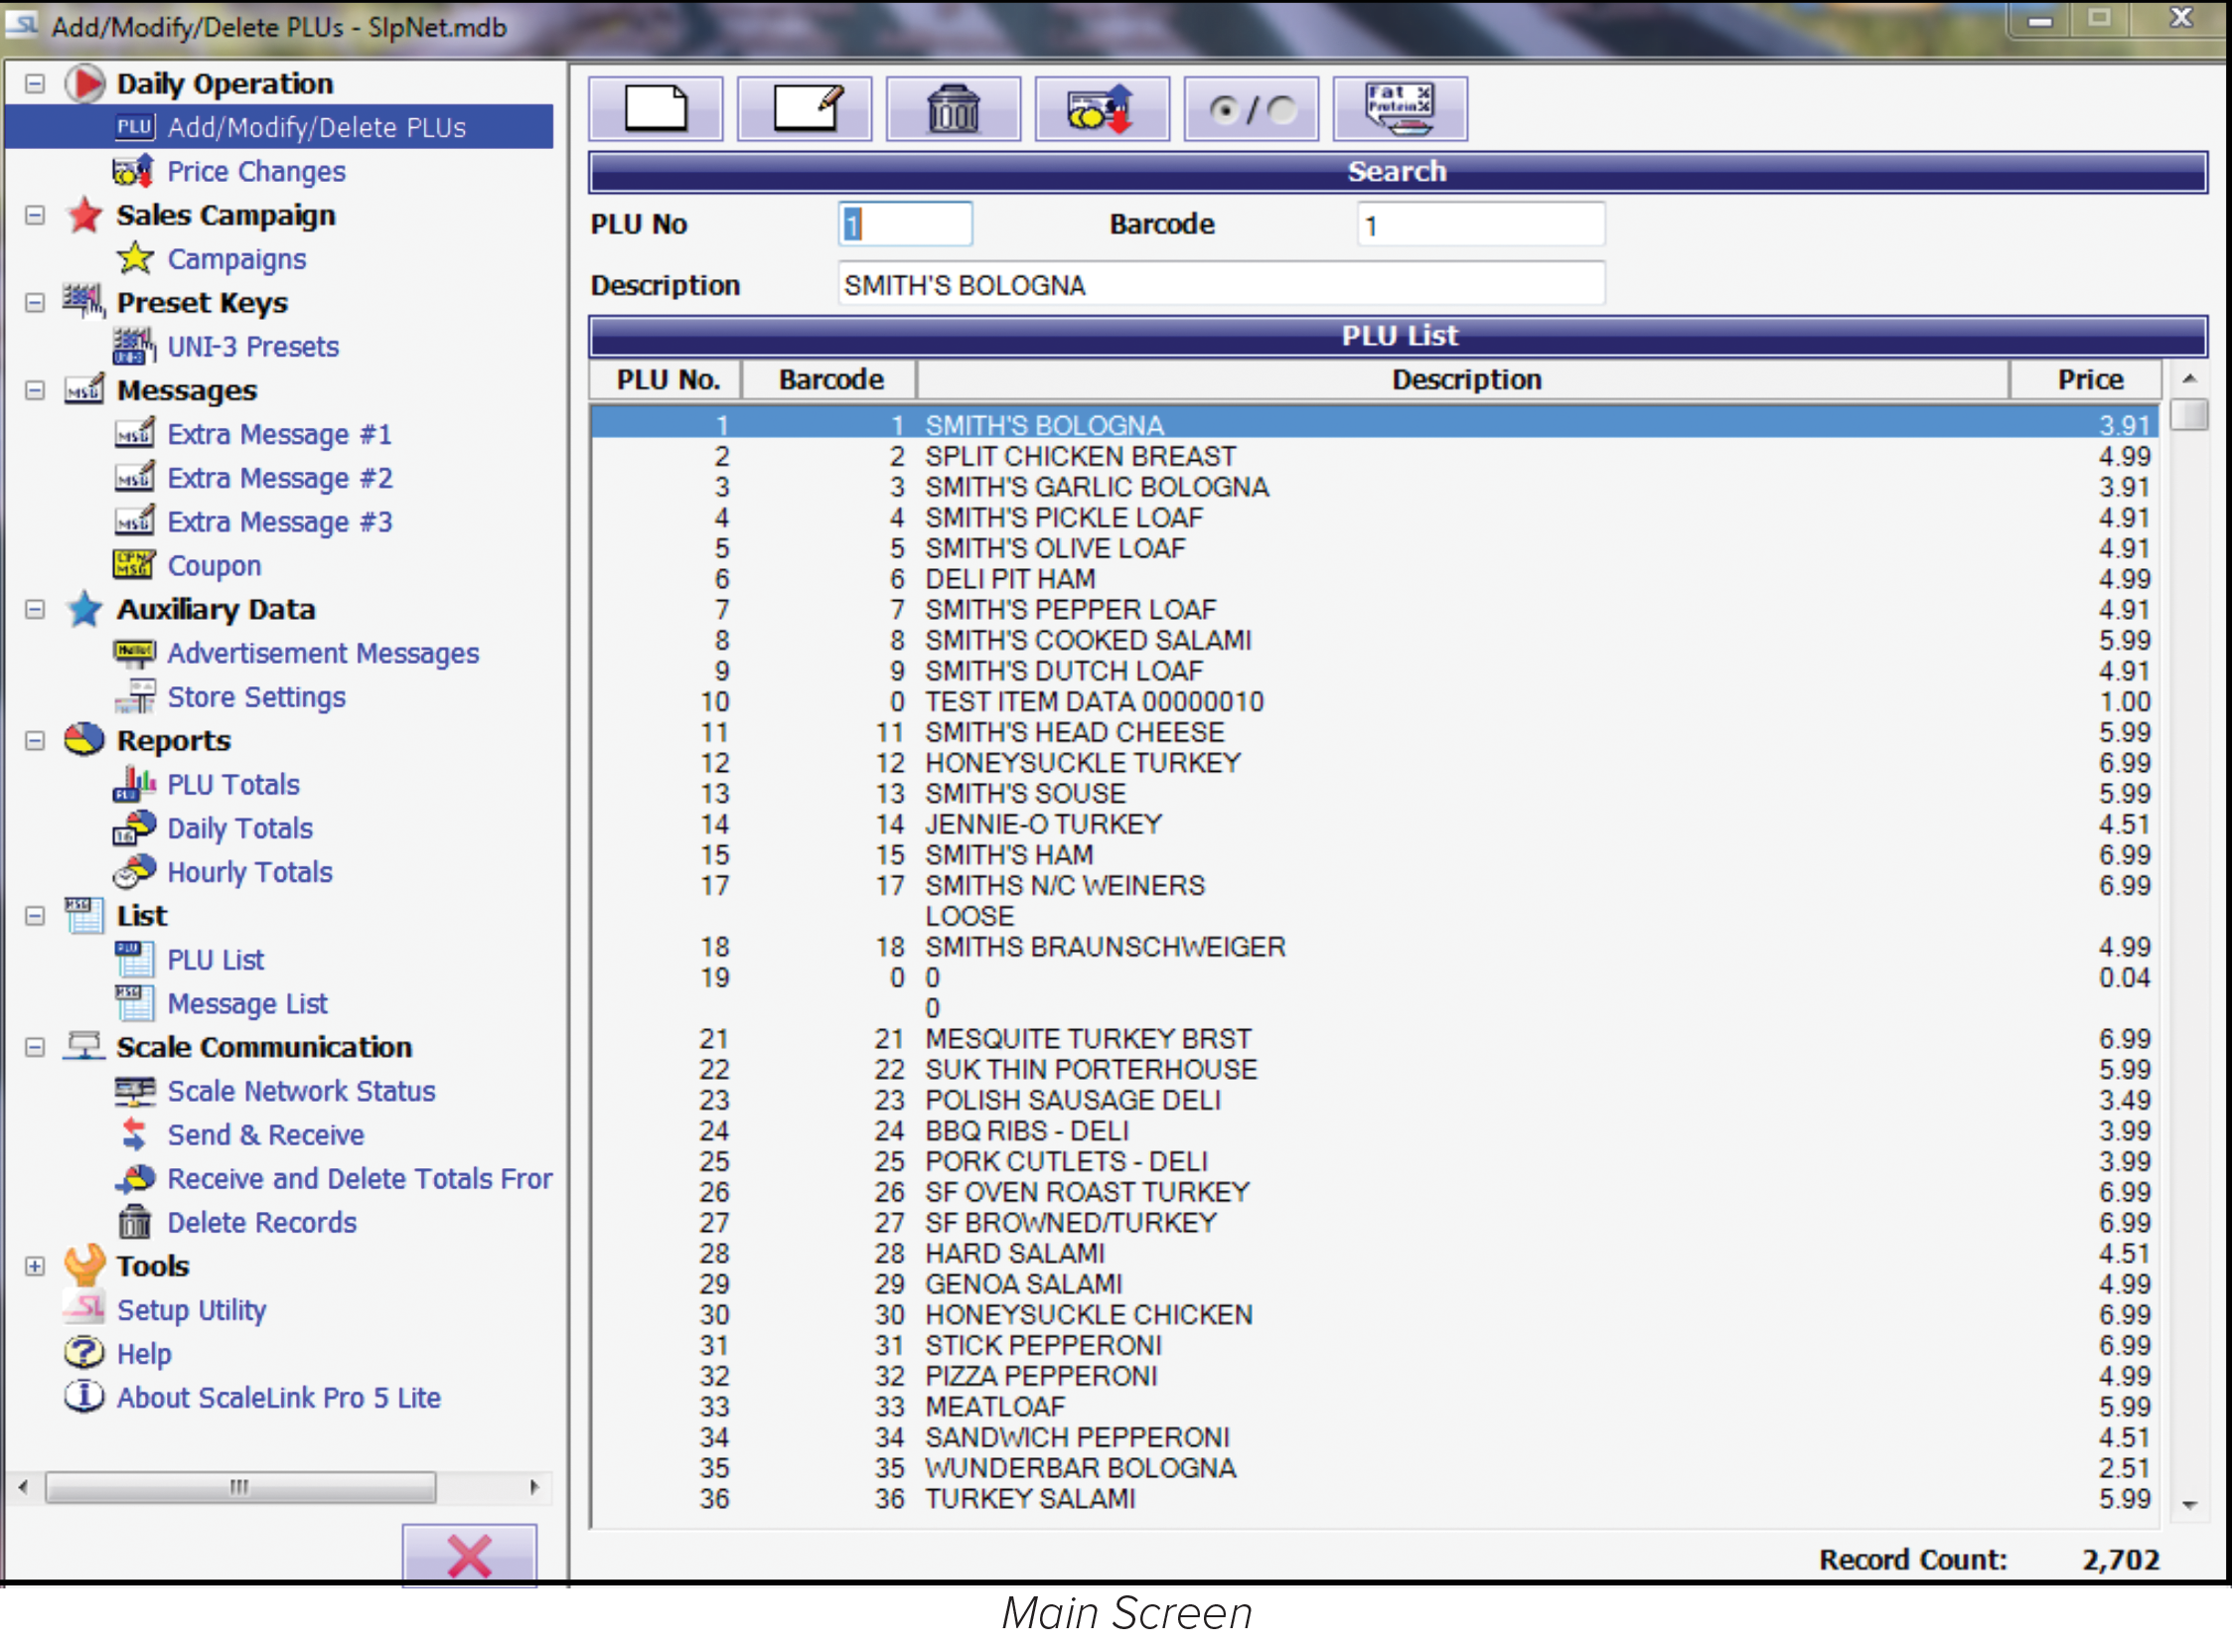The image size is (2232, 1652).
Task: Open Price Changes in sidebar
Action: [x=255, y=172]
